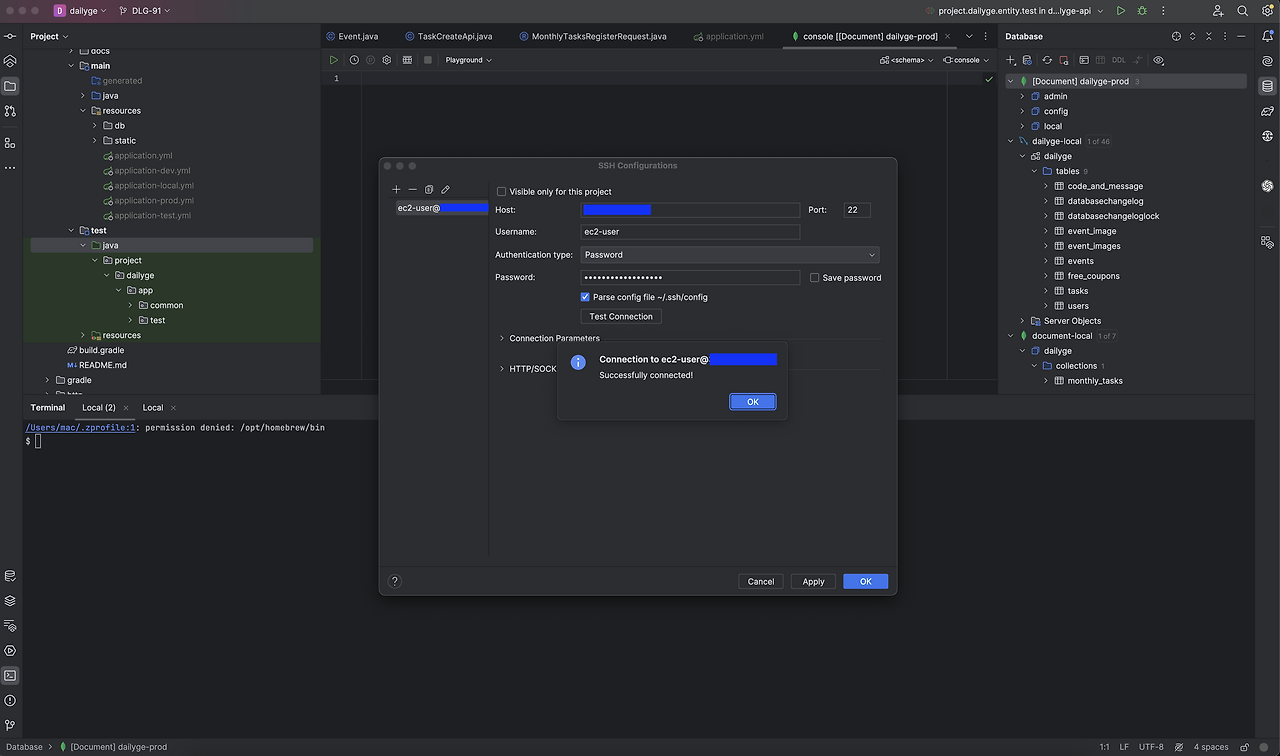Click the add SSH configuration plus icon
Viewport: 1280px width, 756px height.
click(396, 189)
